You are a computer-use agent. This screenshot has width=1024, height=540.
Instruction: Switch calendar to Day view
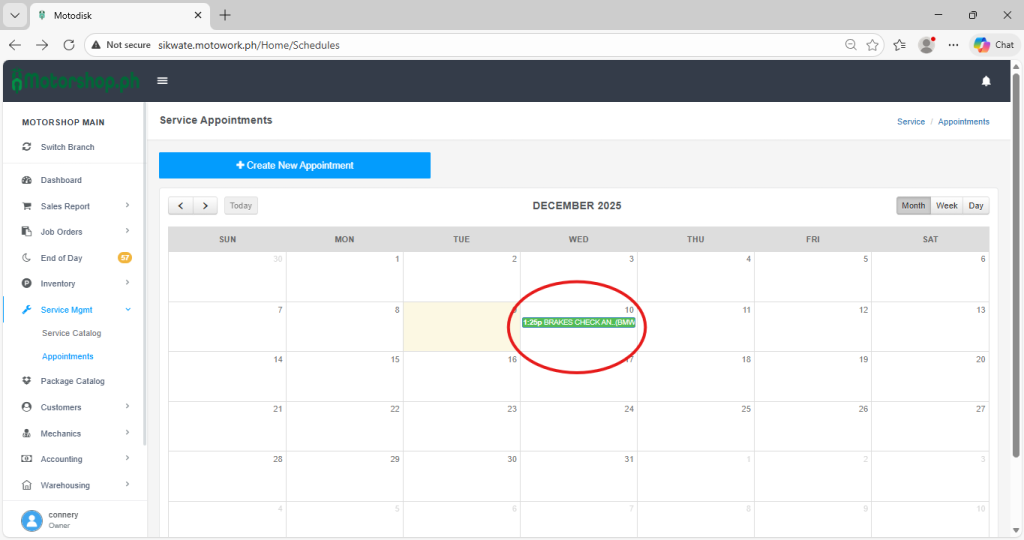click(976, 206)
